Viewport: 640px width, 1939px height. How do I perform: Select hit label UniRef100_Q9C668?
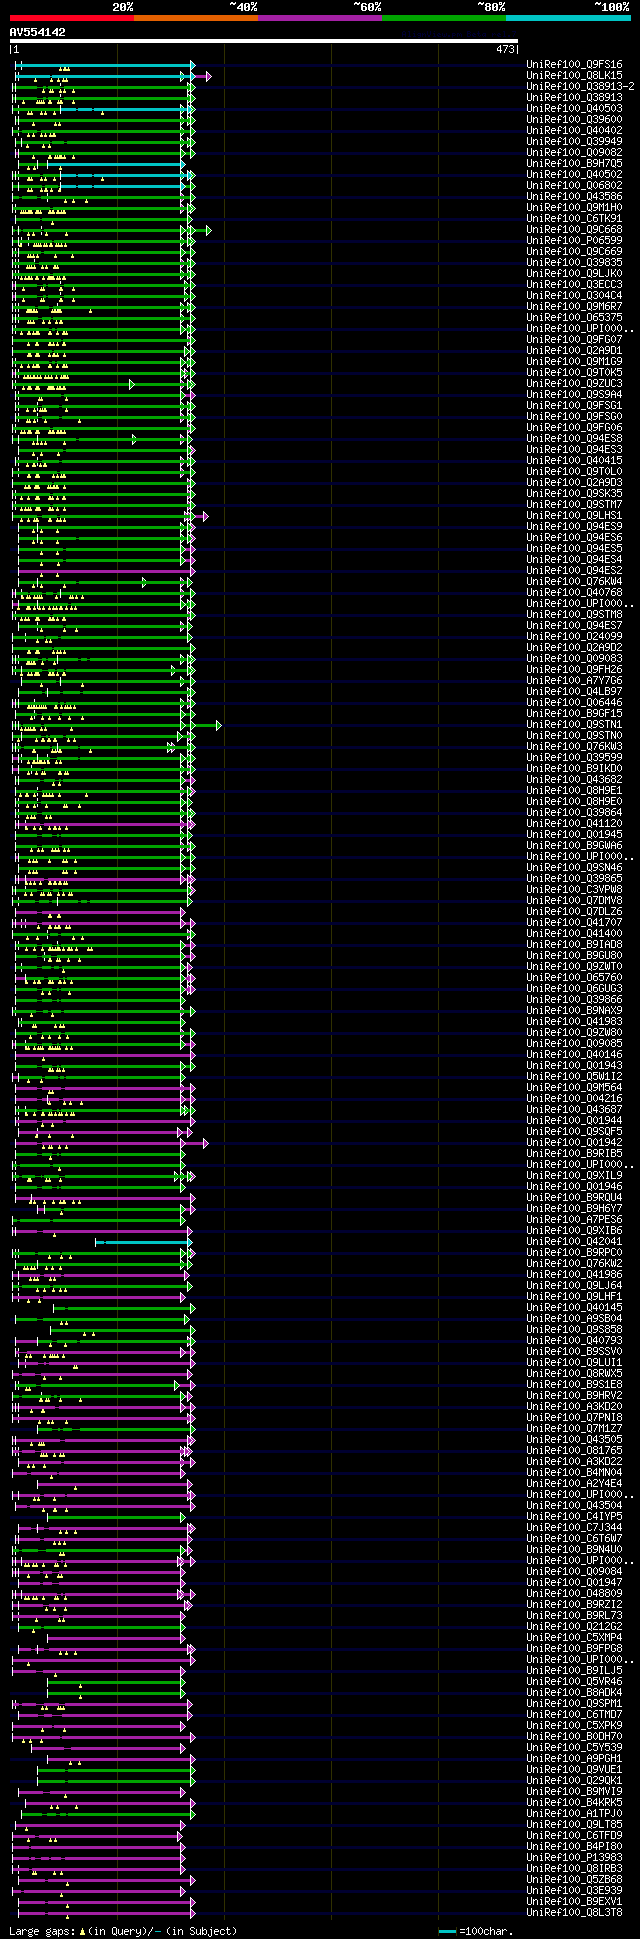[574, 229]
